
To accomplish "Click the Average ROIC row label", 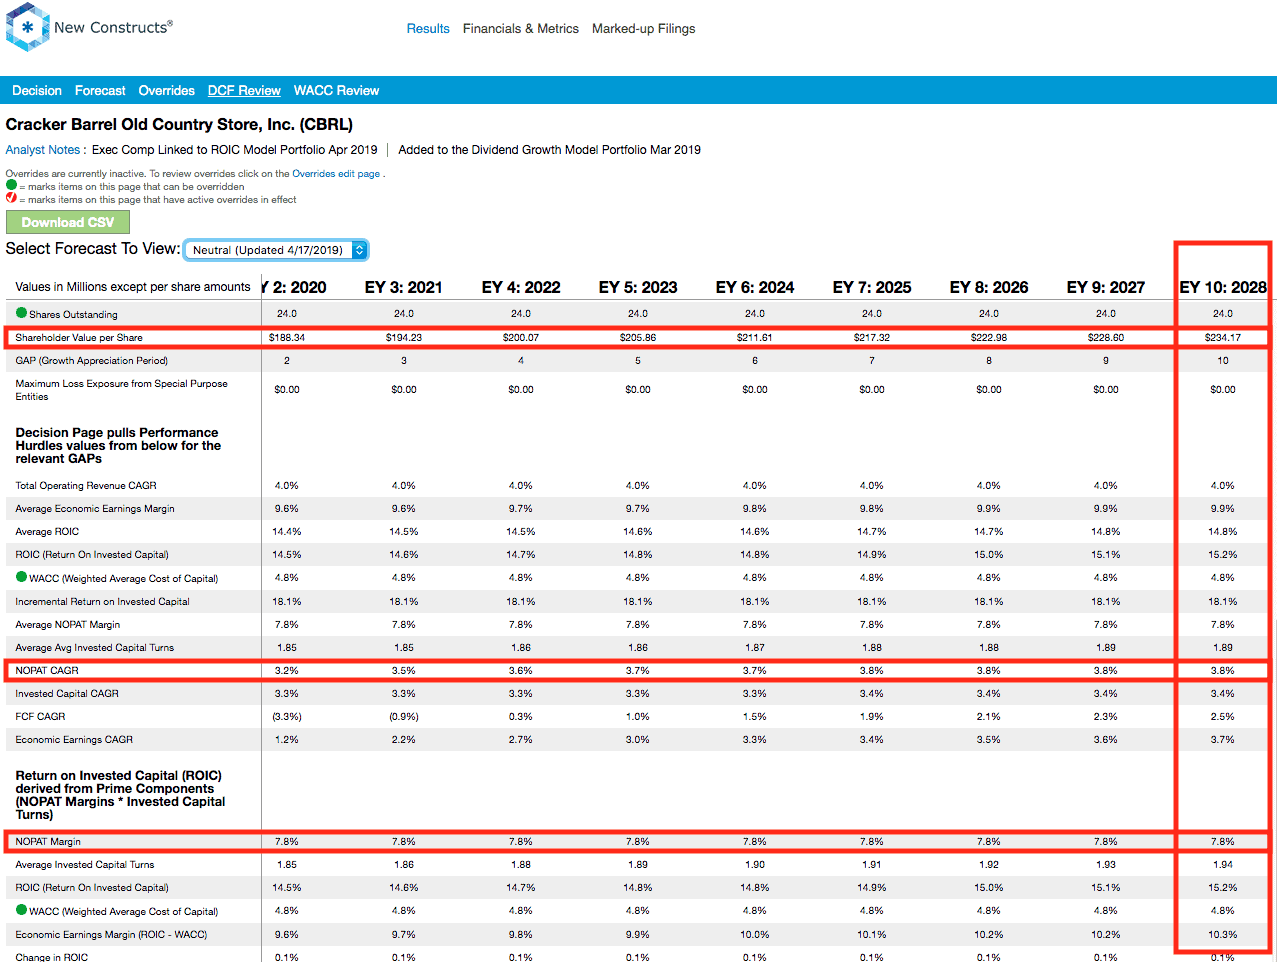I will click(x=47, y=532).
